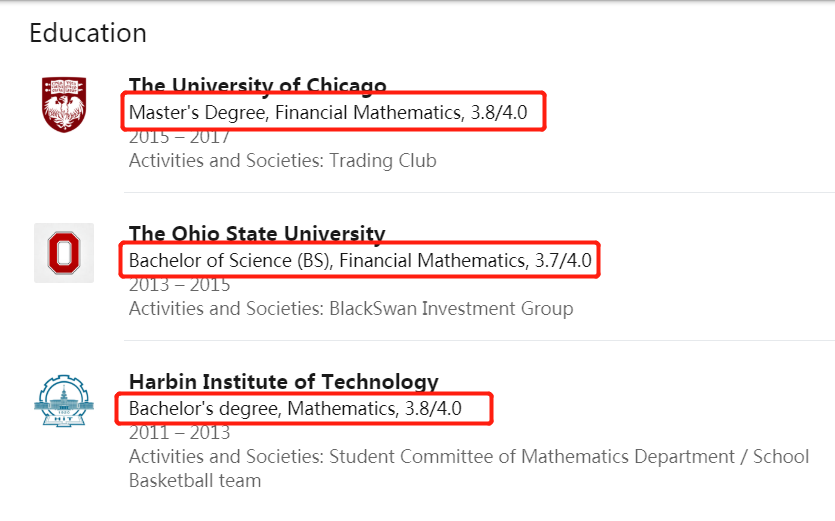Viewport: 835px width, 521px height.
Task: Click the 2013 – 2015 date range
Action: pos(179,285)
